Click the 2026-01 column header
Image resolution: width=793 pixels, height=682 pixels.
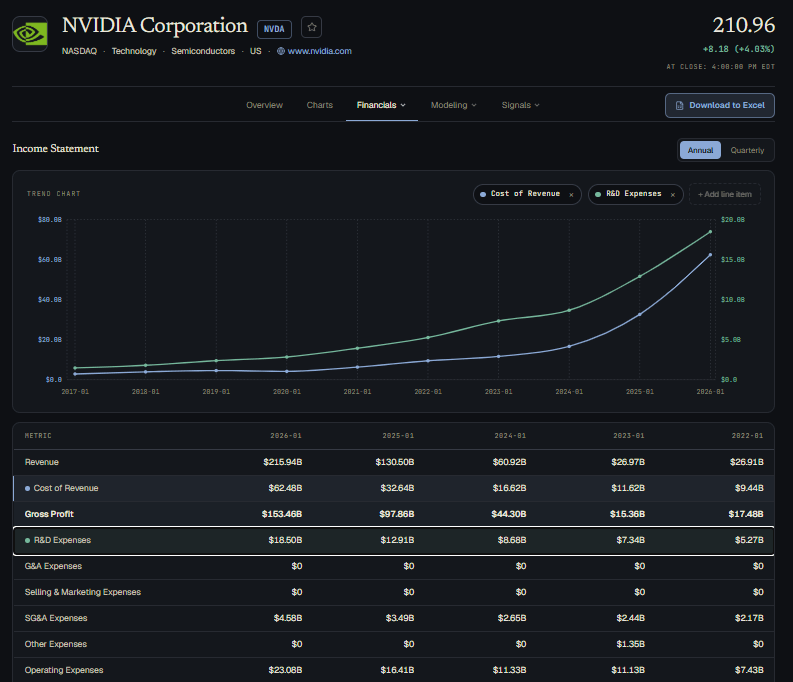[286, 436]
